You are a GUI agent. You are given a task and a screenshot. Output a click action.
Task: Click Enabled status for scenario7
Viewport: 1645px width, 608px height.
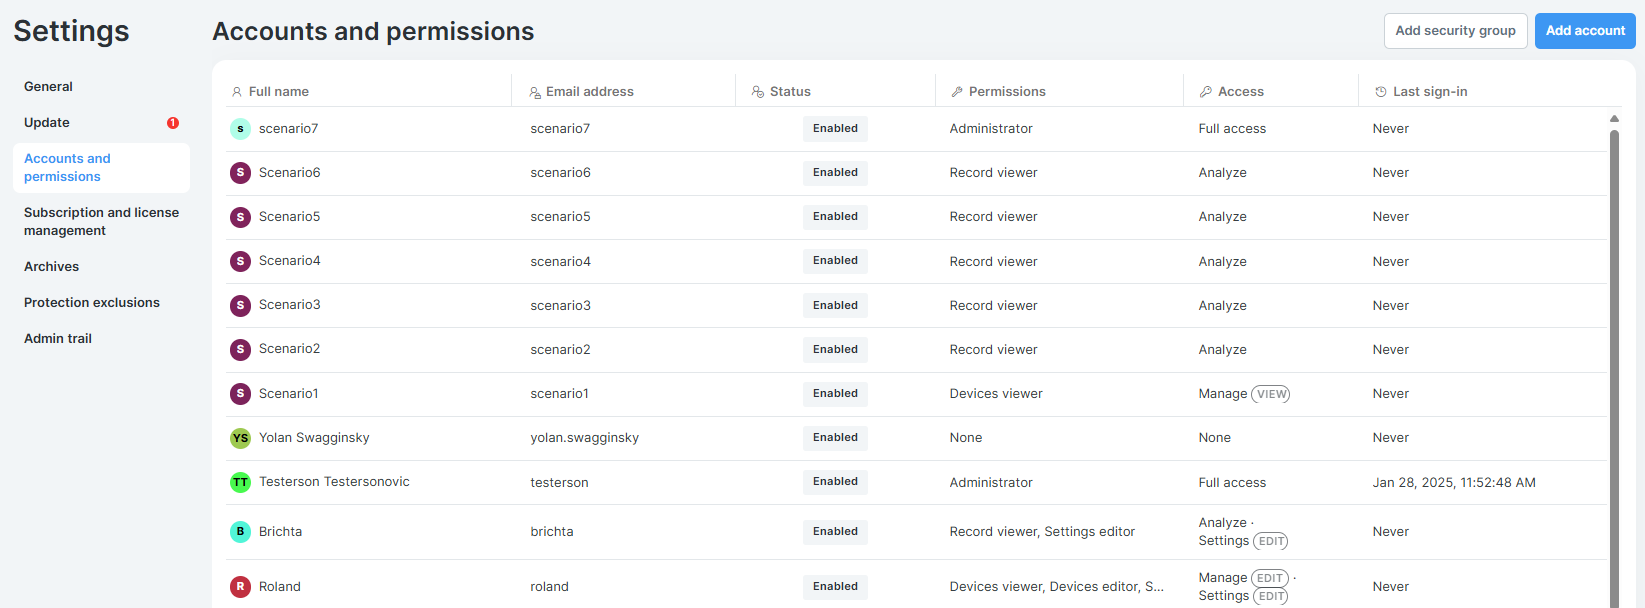click(835, 129)
